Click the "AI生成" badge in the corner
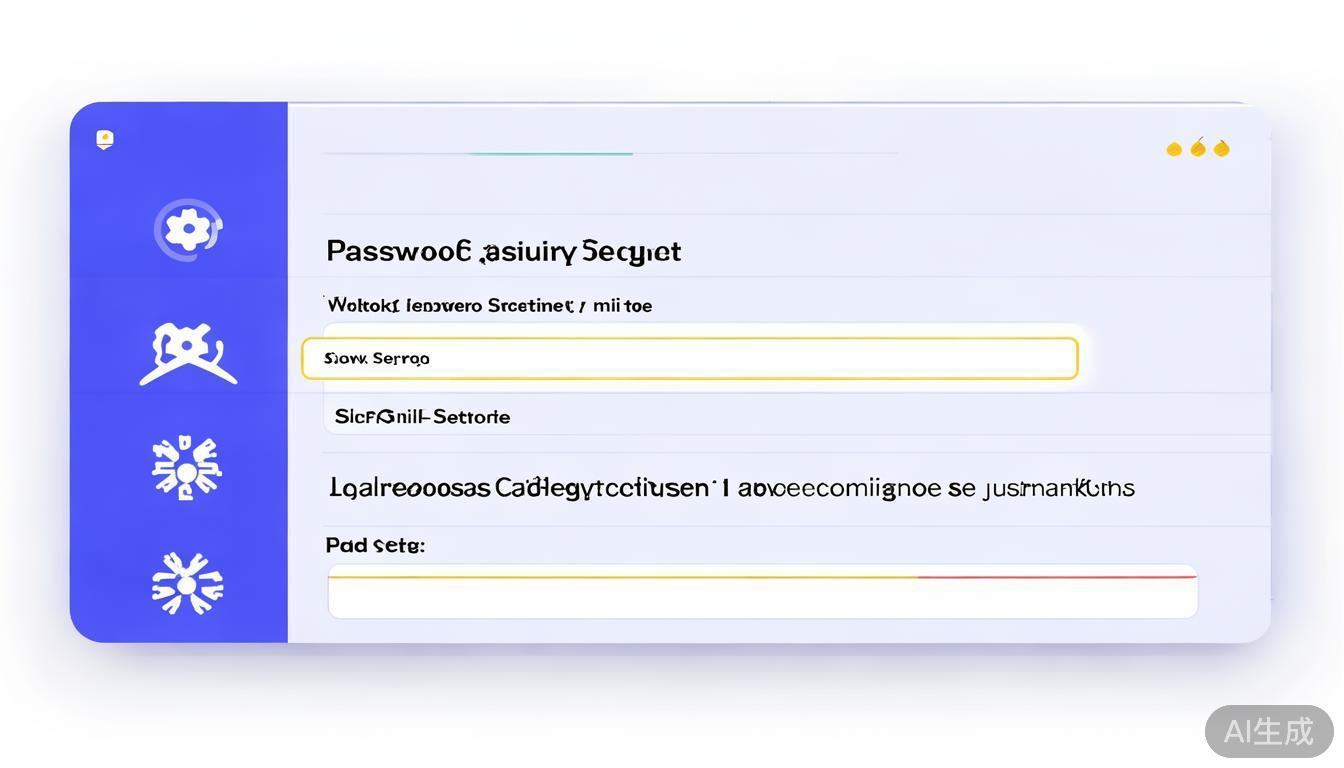The height and width of the screenshot is (768, 1344). (1269, 731)
